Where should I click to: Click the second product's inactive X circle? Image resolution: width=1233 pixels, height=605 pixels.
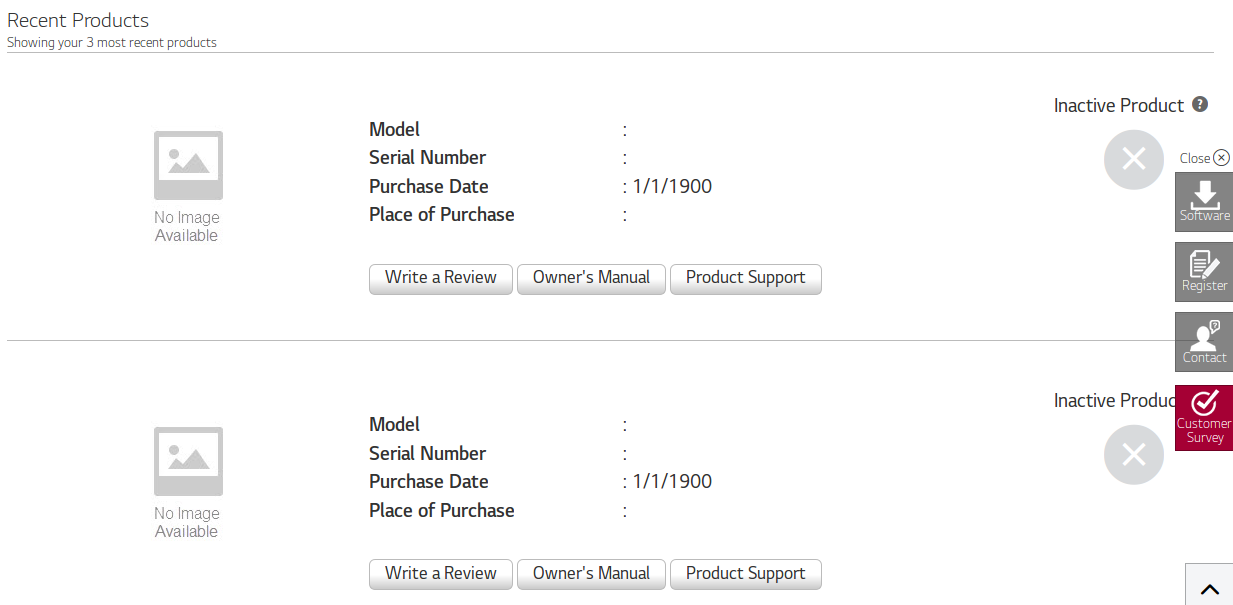[1133, 455]
